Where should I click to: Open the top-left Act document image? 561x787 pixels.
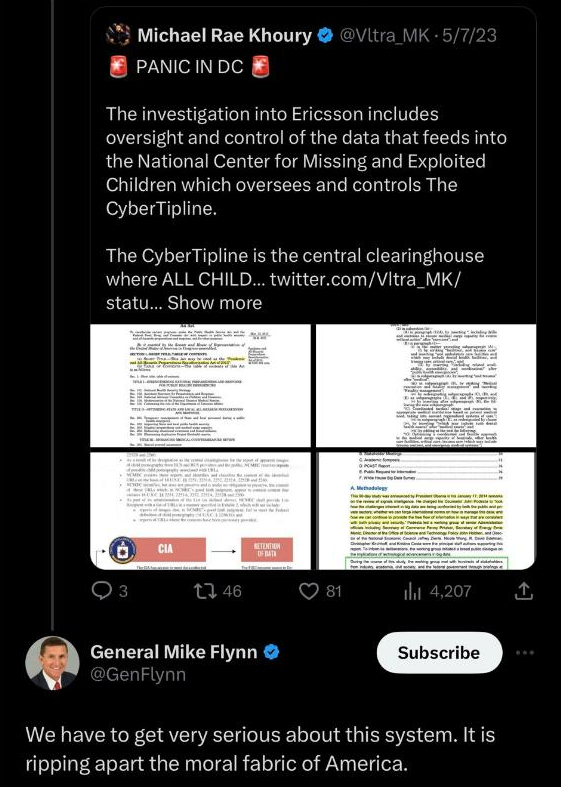[200, 385]
